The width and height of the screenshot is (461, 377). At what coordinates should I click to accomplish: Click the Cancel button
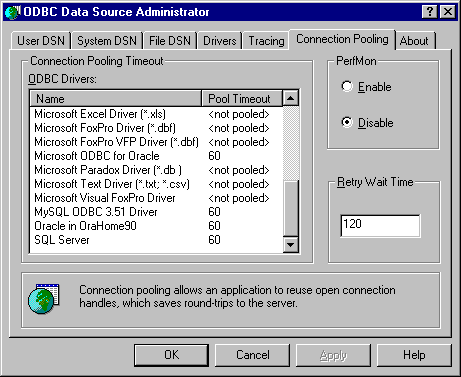pos(253,355)
